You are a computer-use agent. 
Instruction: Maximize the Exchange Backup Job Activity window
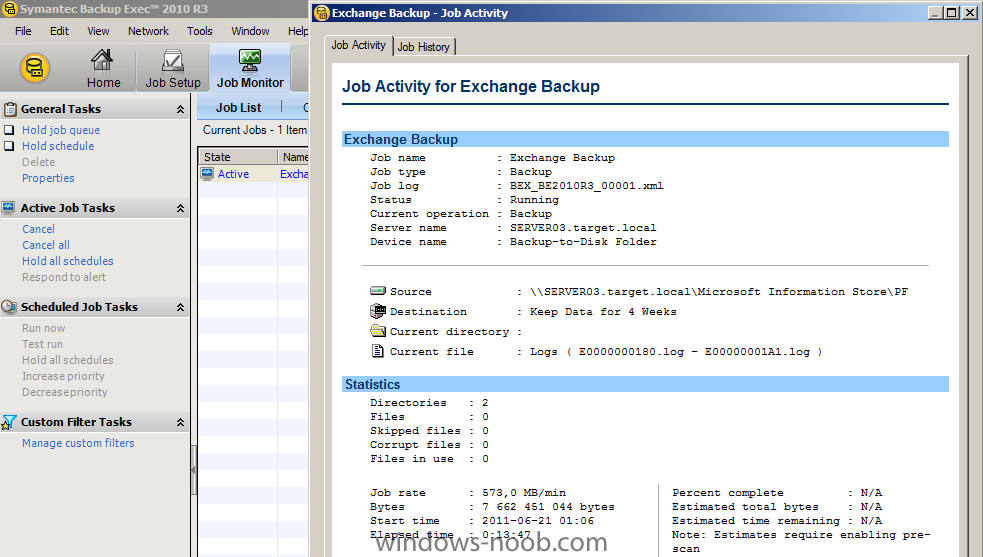(952, 13)
